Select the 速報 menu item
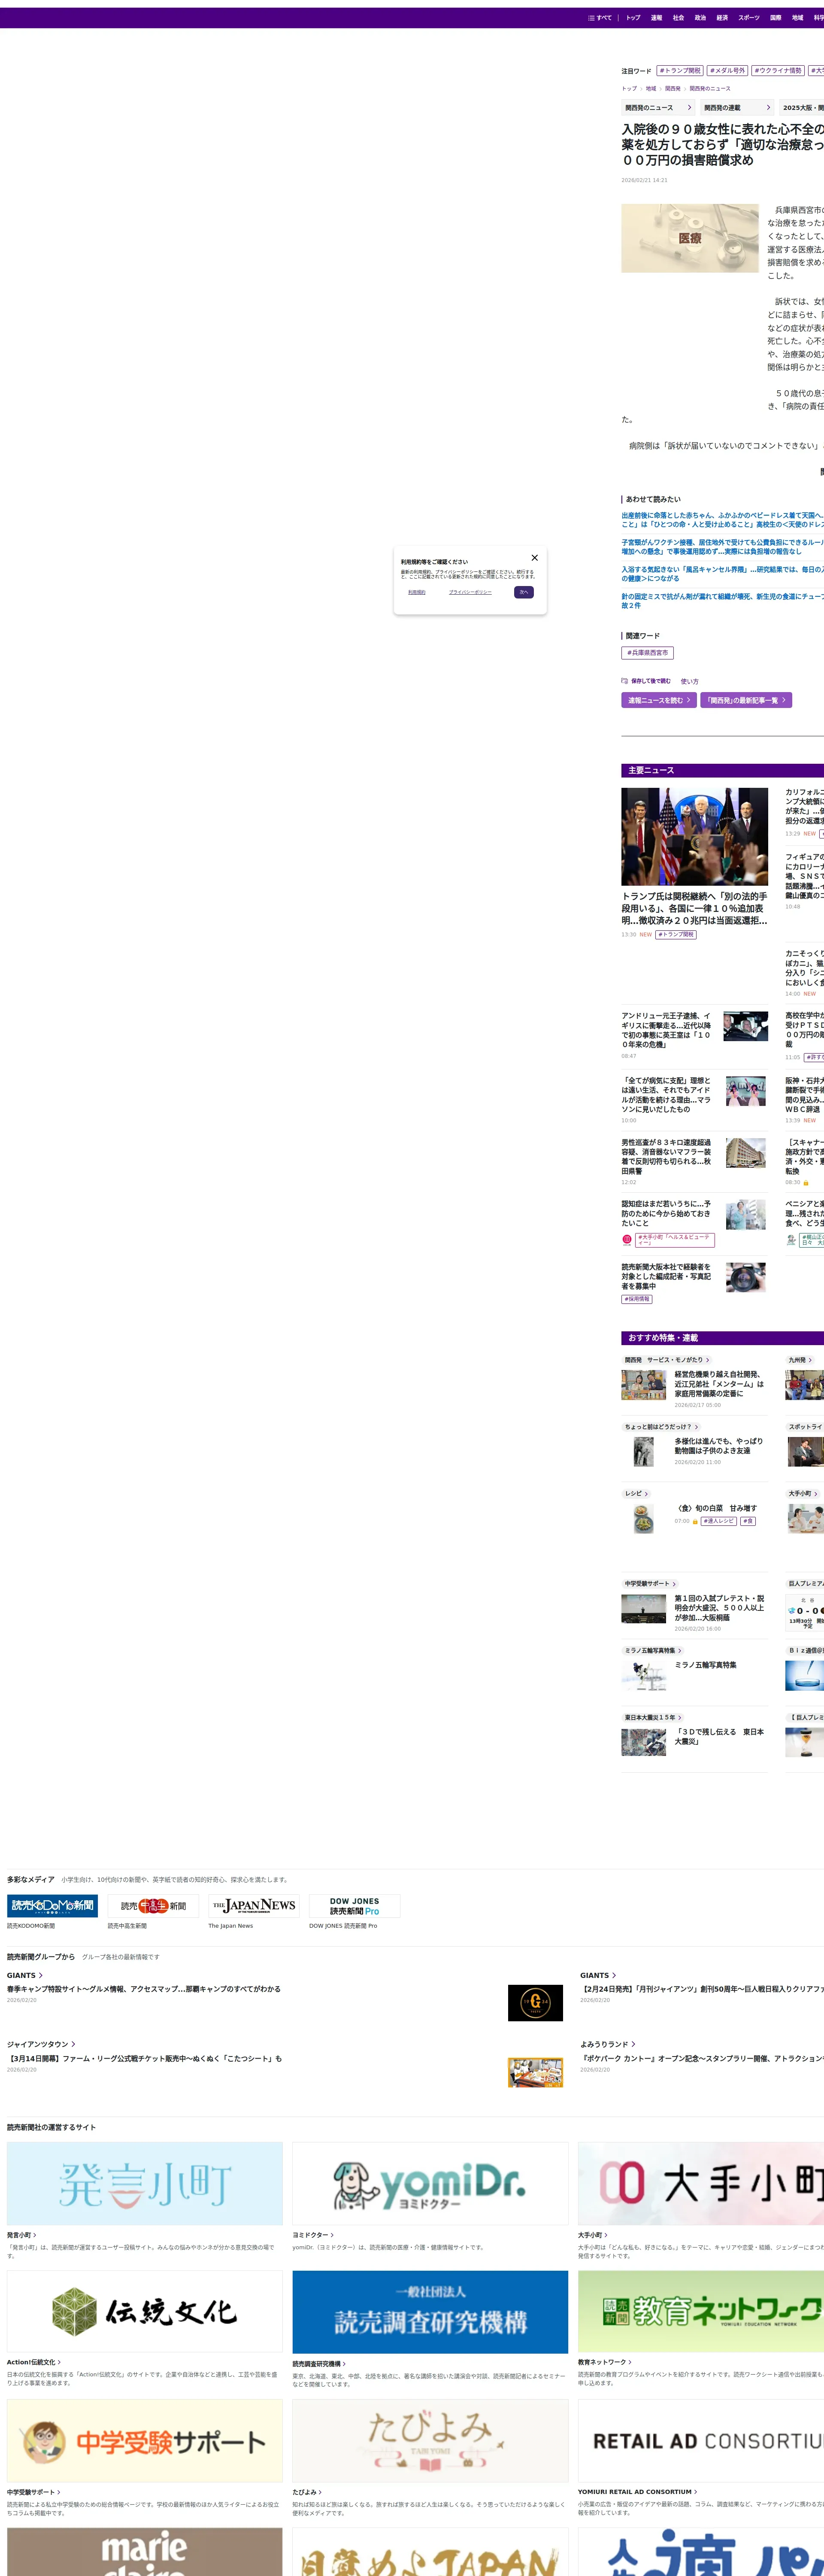The width and height of the screenshot is (824, 2576). (x=656, y=18)
